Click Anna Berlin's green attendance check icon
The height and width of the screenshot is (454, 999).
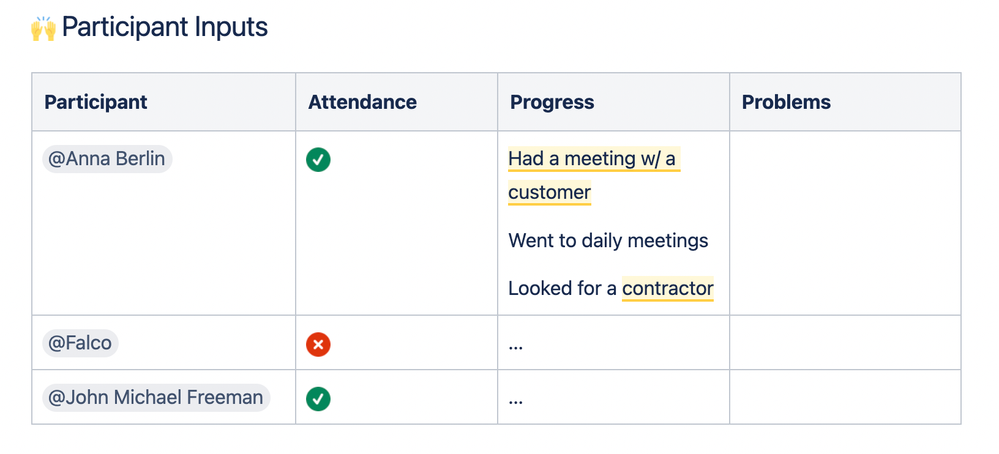318,160
